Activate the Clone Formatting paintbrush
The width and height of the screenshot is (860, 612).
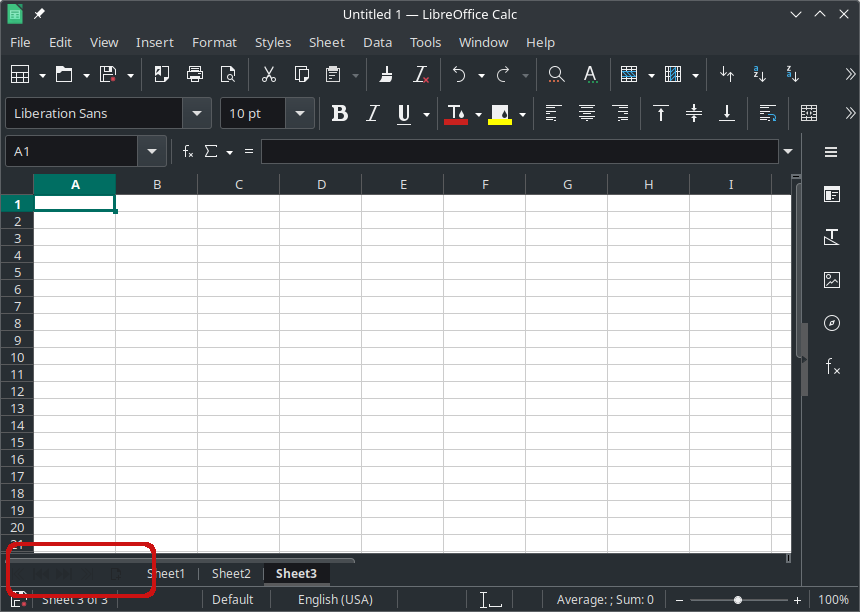tap(386, 74)
